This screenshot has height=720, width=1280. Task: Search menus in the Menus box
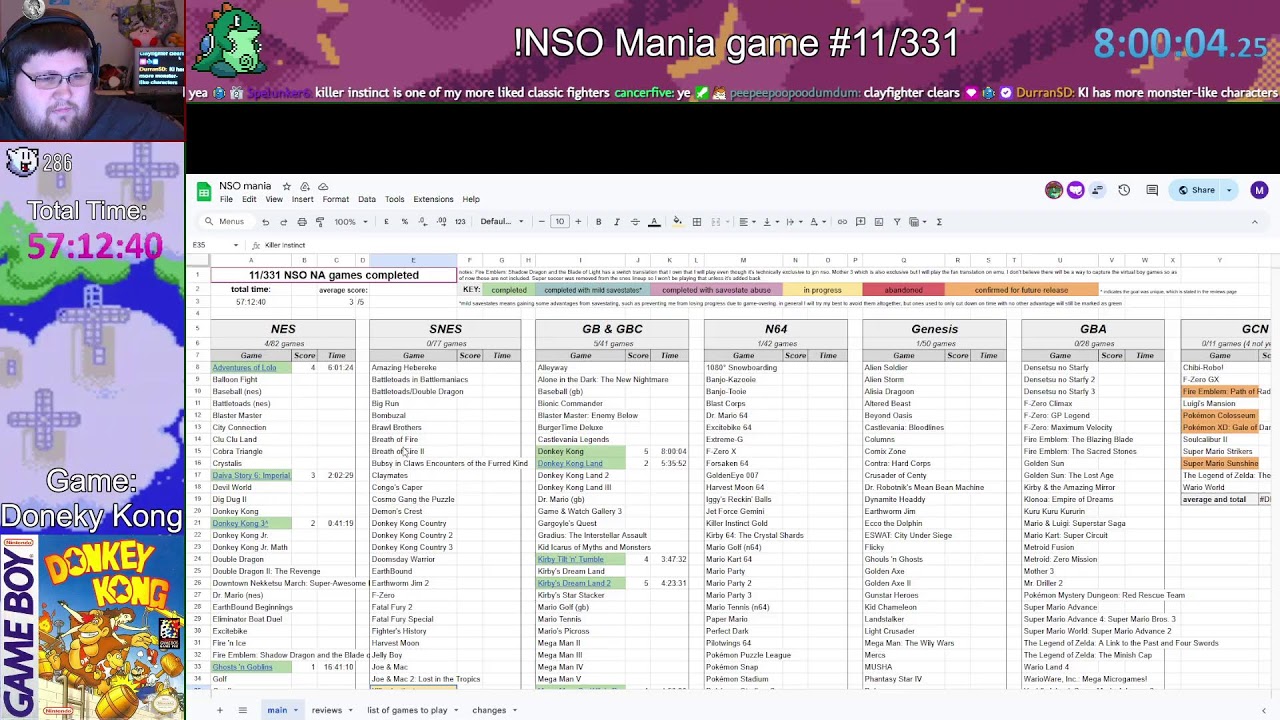tap(225, 222)
